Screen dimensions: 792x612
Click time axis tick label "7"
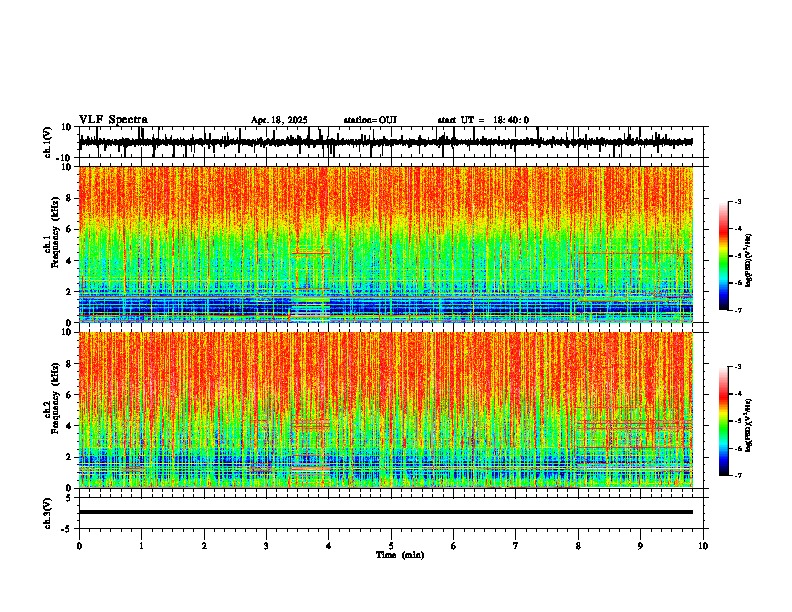coord(516,546)
